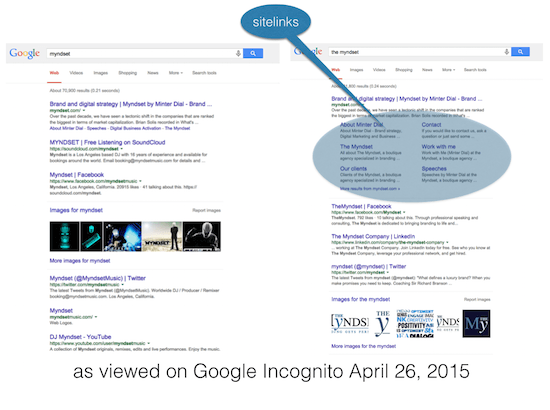Open the dropdown arrow next to myndset.com/ URL
The width and height of the screenshot is (550, 410).
(84, 110)
